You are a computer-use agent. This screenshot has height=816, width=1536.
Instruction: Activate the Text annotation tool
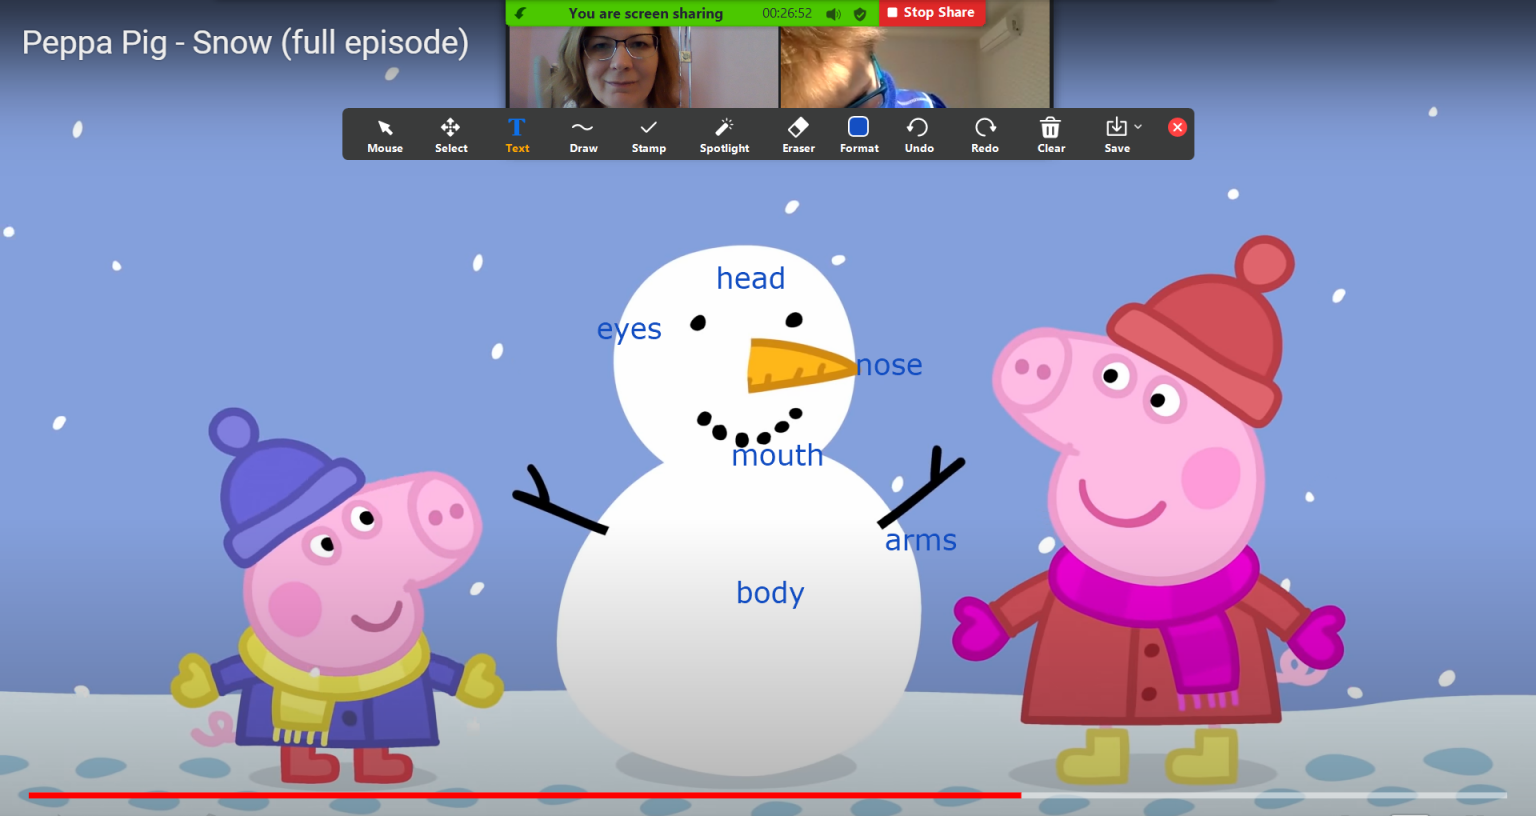click(517, 135)
